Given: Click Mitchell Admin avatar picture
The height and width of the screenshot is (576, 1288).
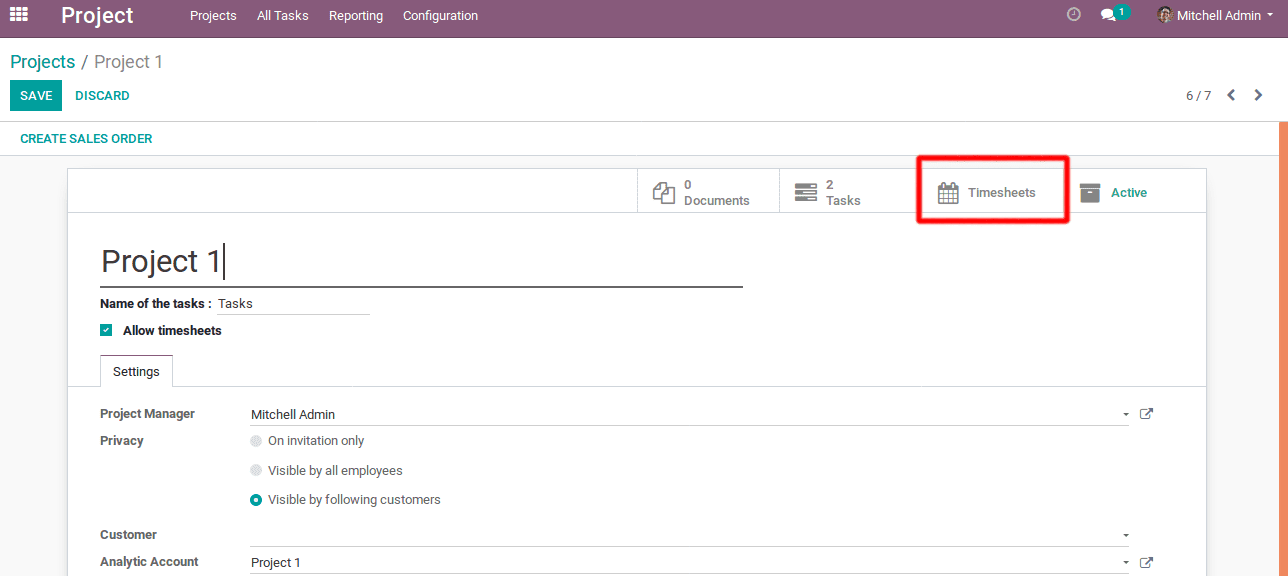Looking at the screenshot, I should click(1165, 15).
